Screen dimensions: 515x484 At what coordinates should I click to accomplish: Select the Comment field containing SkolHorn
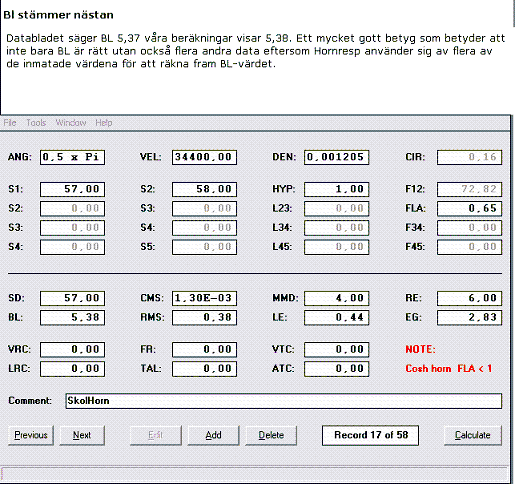pos(284,401)
